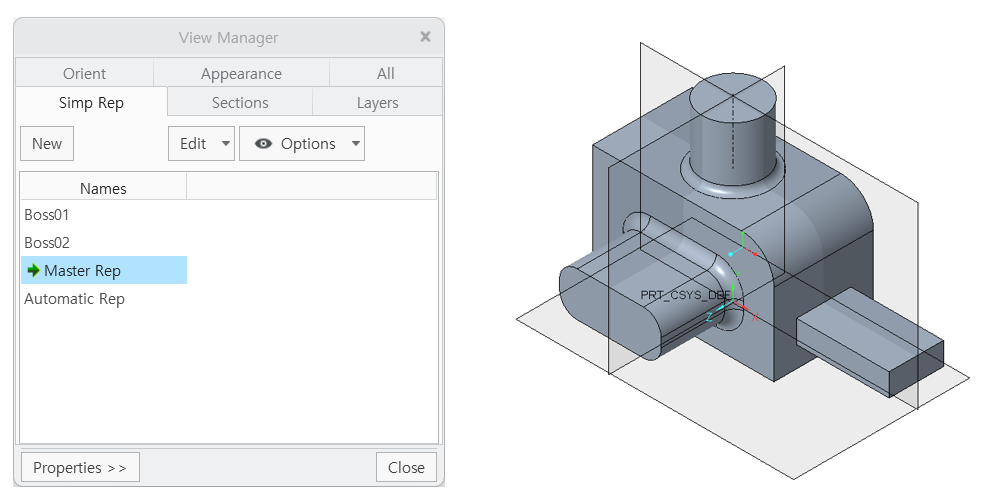Click the eye icon in Options

pyautogui.click(x=263, y=144)
